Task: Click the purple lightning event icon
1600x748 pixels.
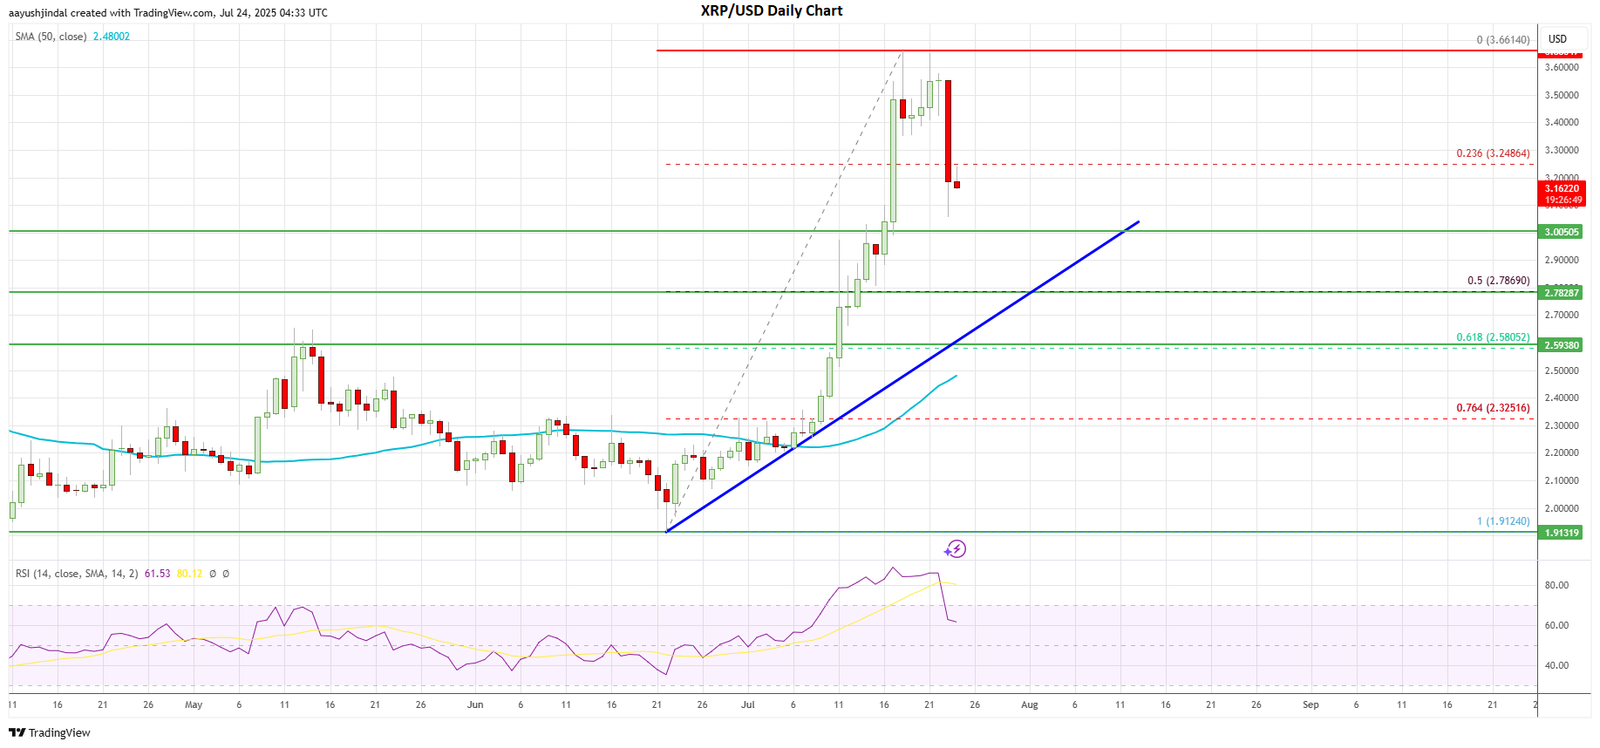Action: click(x=955, y=549)
